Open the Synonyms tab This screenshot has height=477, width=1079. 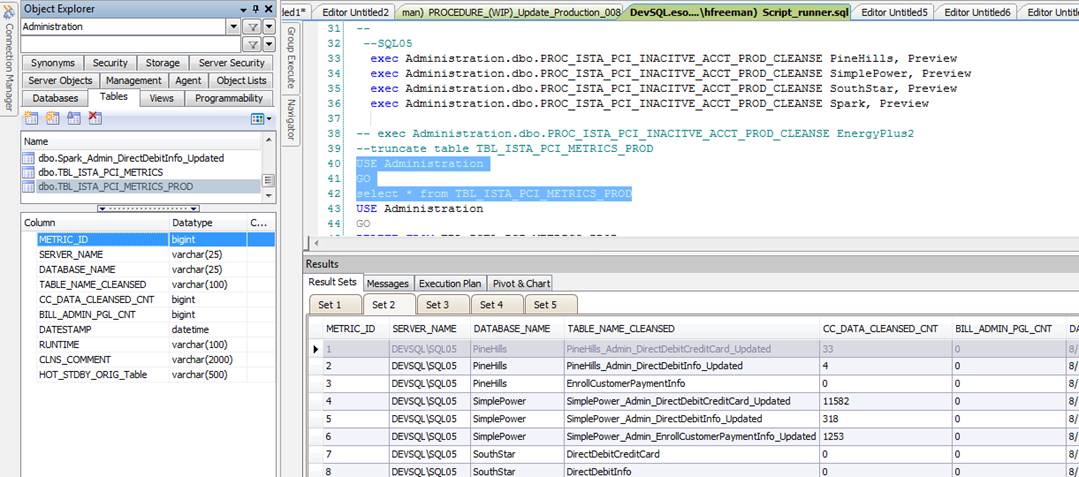pos(52,63)
